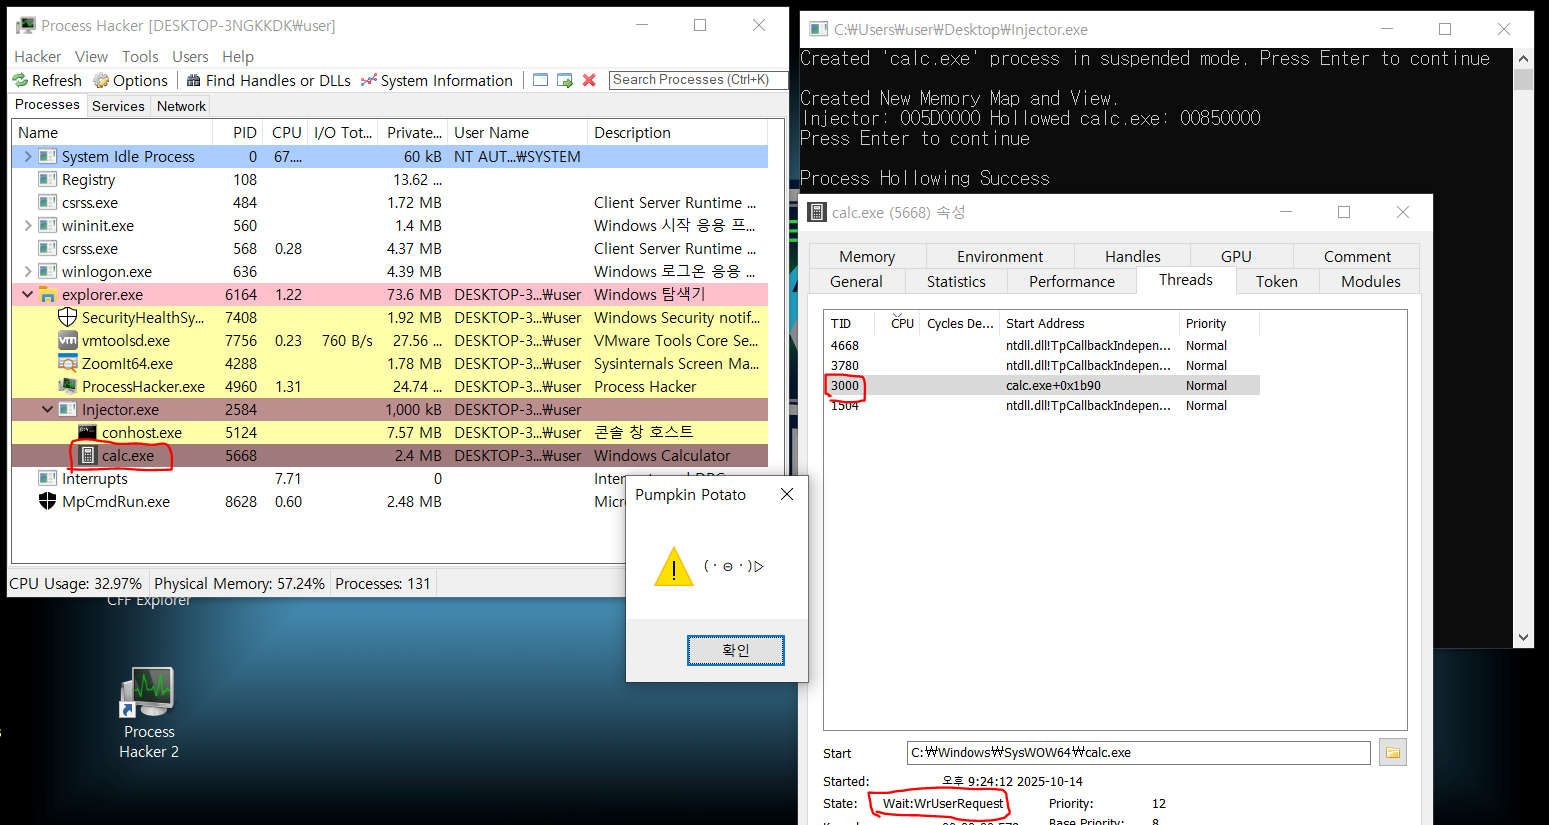
Task: Select the ProcessHacker.exe process icon
Action: click(67, 386)
